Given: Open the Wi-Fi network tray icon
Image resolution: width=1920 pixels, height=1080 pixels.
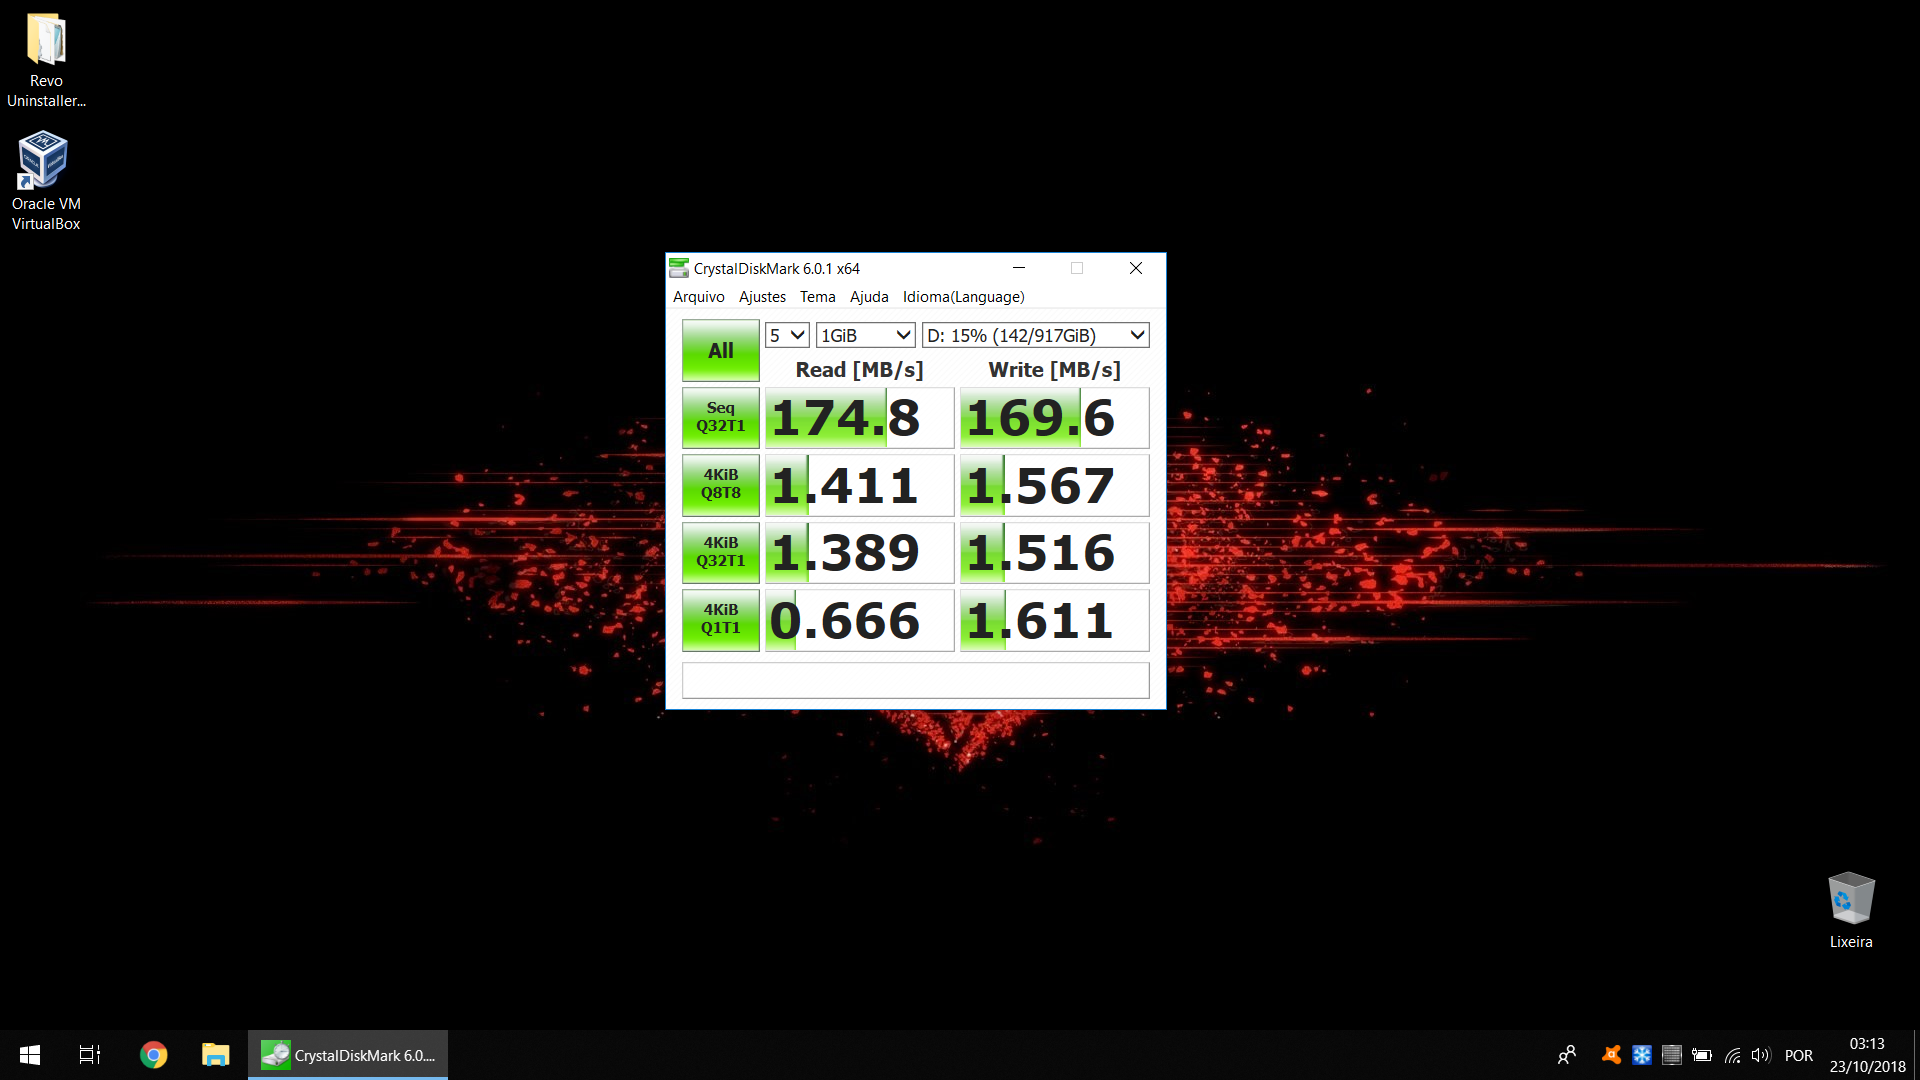Looking at the screenshot, I should pyautogui.click(x=1732, y=1055).
